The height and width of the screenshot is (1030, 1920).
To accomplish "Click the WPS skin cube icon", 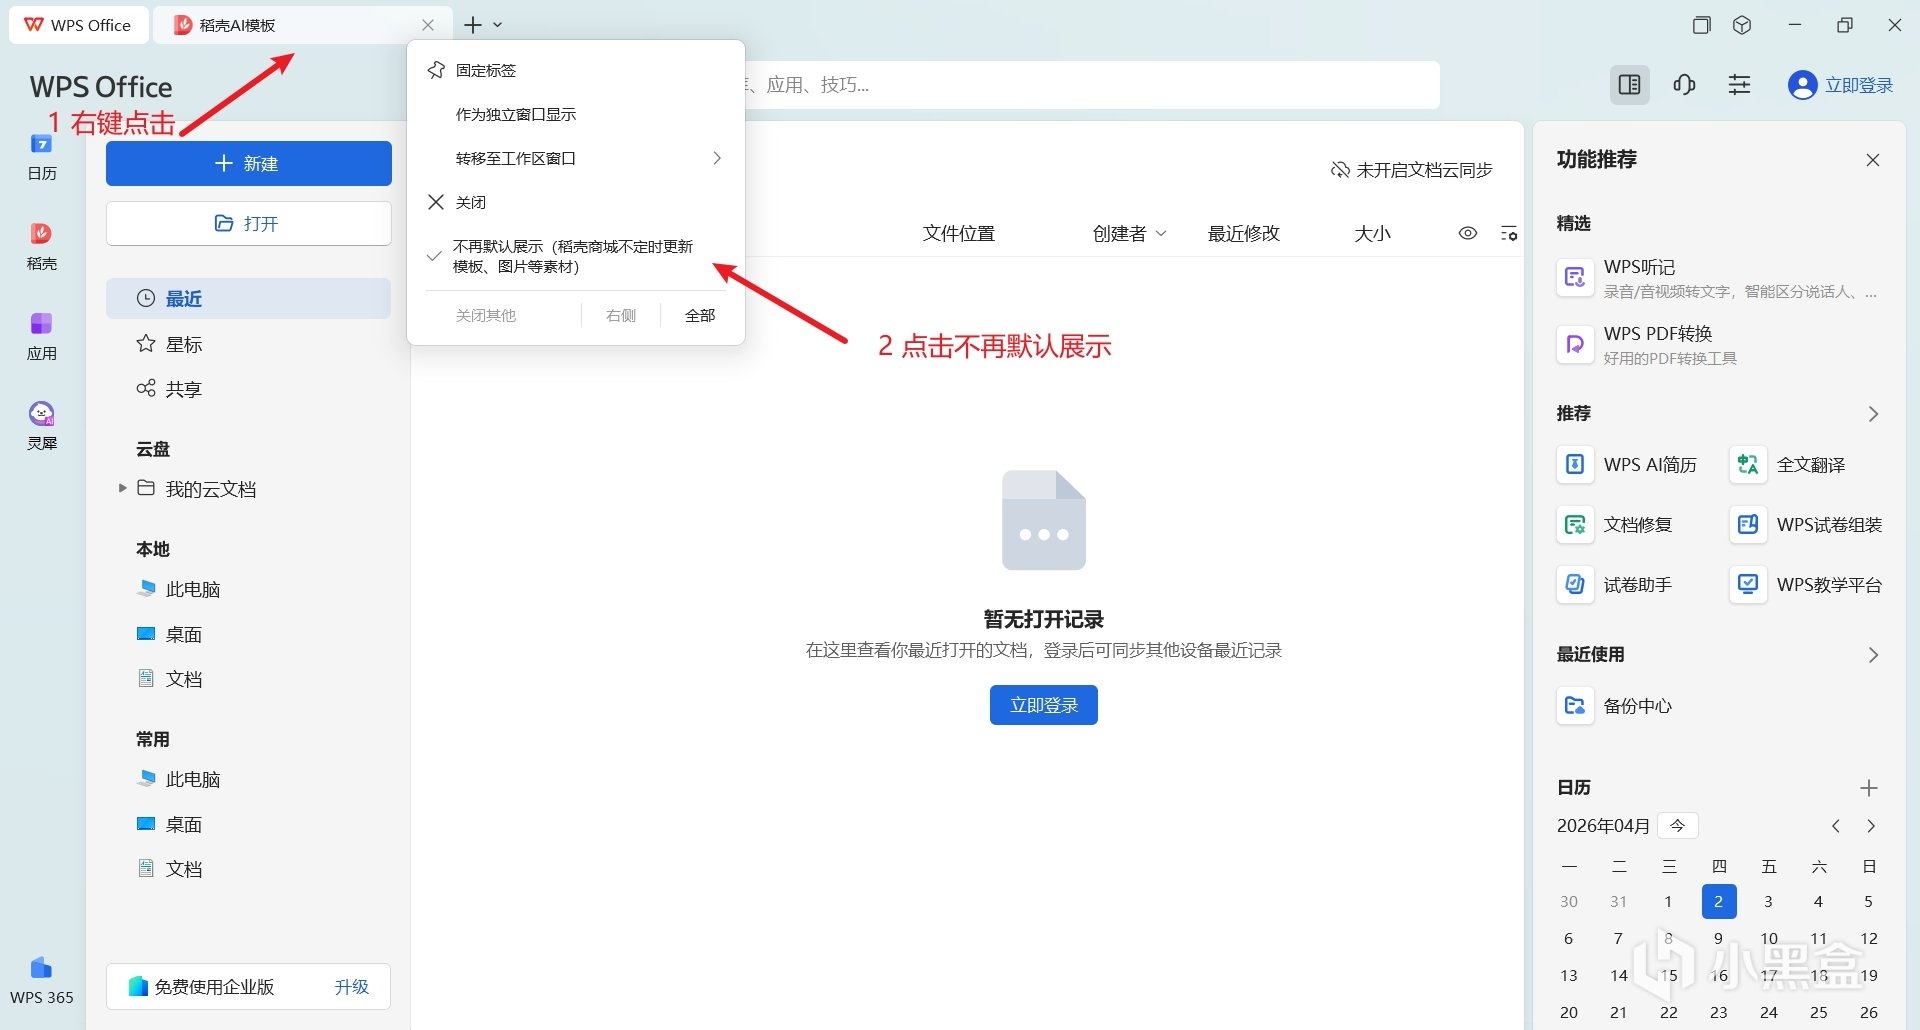I will click(x=1742, y=25).
